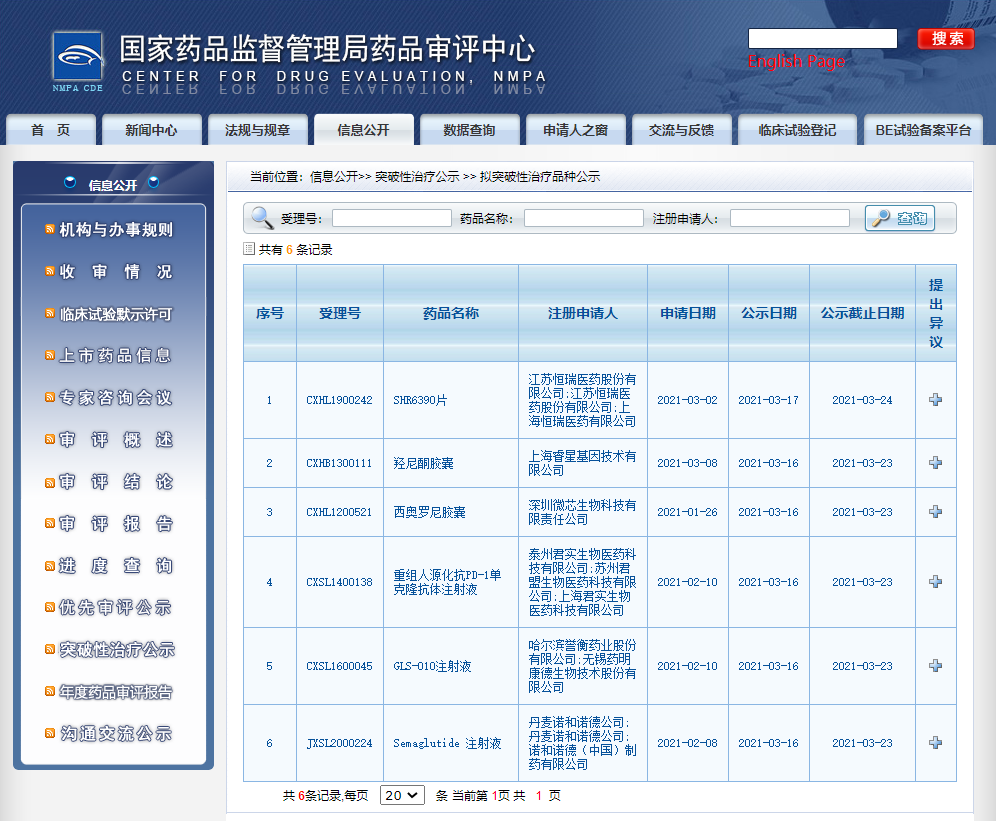Open 沟通交流公示 in the sidebar
The width and height of the screenshot is (996, 821).
[x=116, y=734]
